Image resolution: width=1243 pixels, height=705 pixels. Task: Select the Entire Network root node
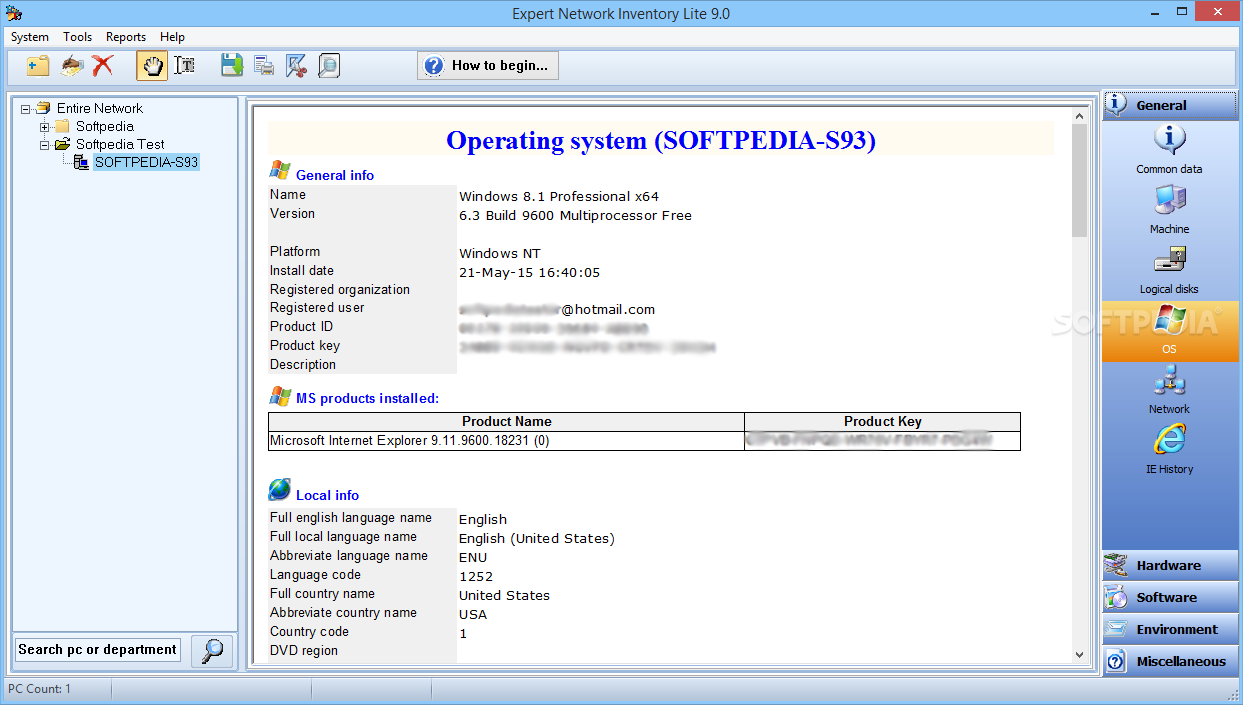point(99,108)
